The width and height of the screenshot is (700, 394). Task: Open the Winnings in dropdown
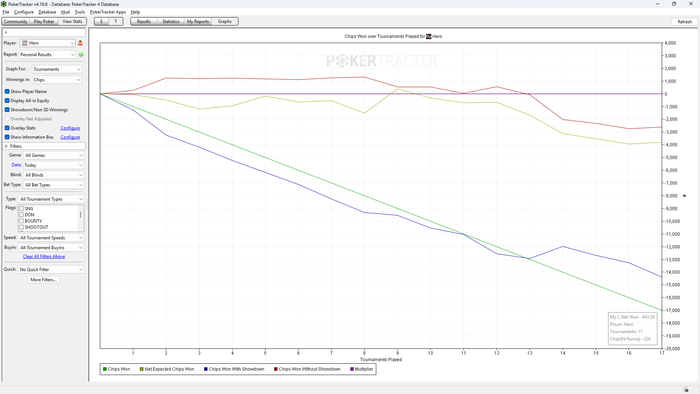(x=57, y=80)
